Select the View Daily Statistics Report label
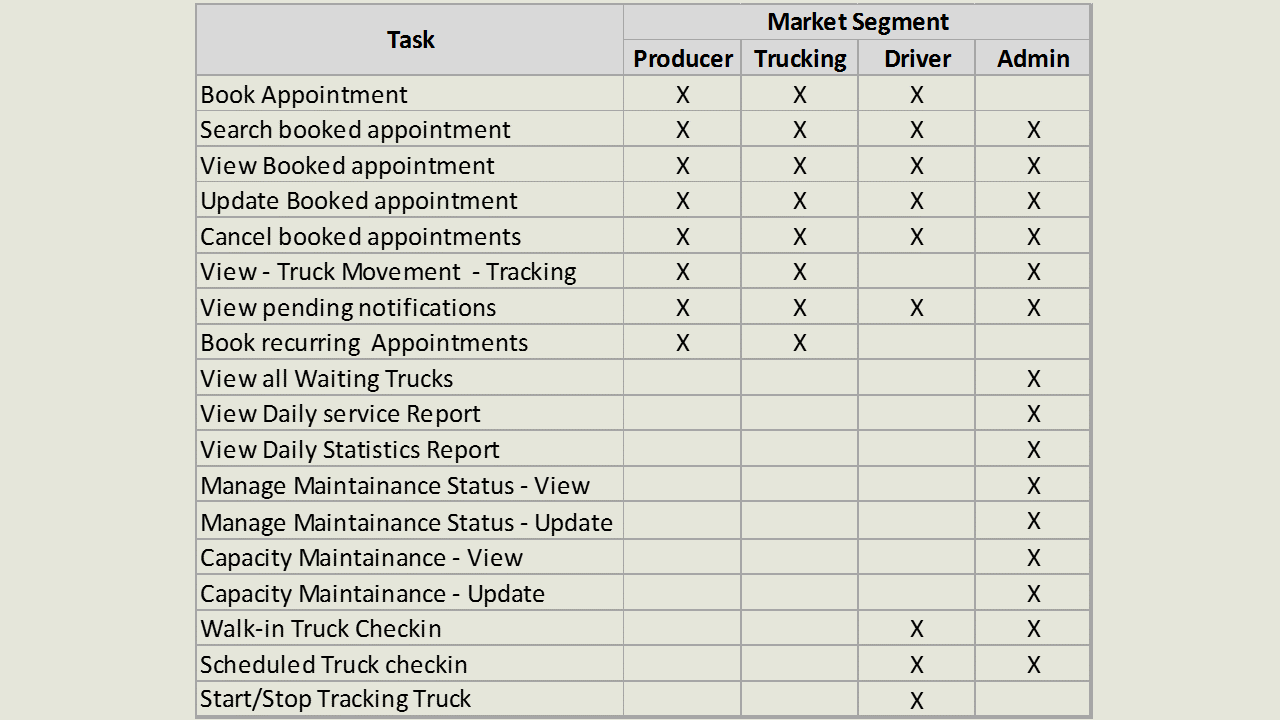This screenshot has height=720, width=1280. coord(350,450)
